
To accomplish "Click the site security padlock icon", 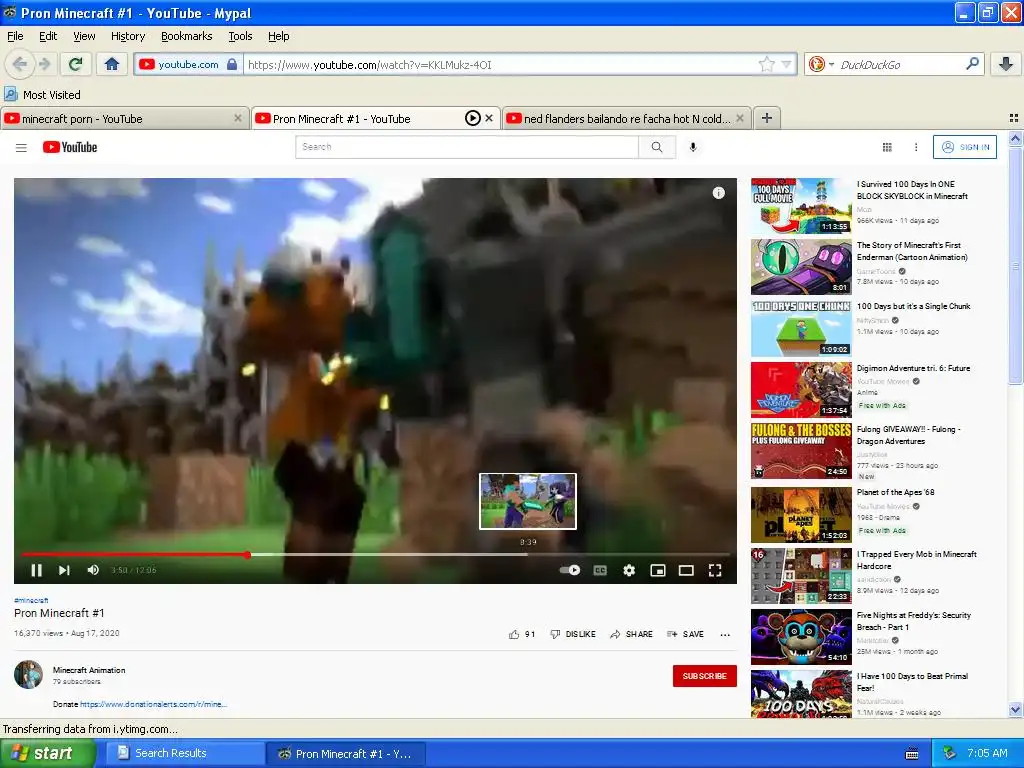I will tap(232, 64).
